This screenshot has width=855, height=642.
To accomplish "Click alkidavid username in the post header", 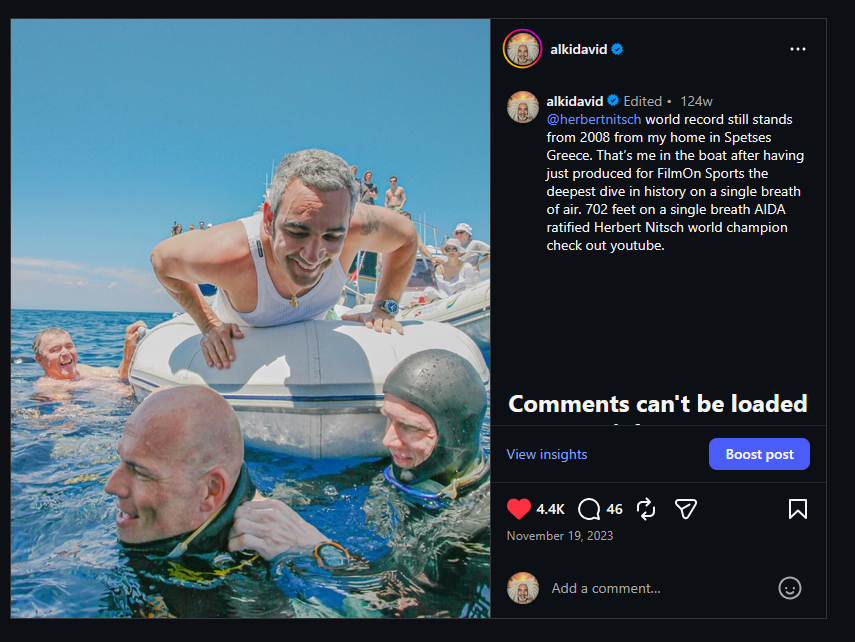I will pos(579,49).
